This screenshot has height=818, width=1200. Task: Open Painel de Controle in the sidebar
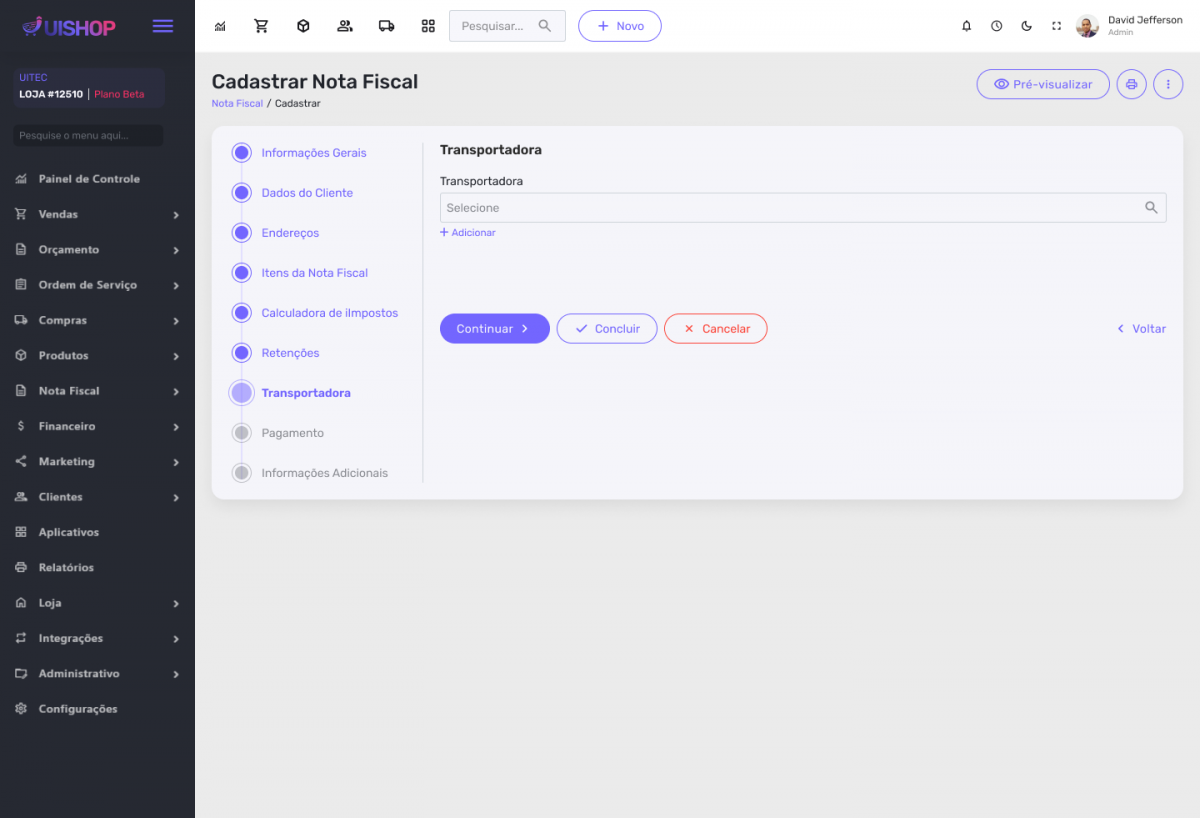pyautogui.click(x=89, y=179)
